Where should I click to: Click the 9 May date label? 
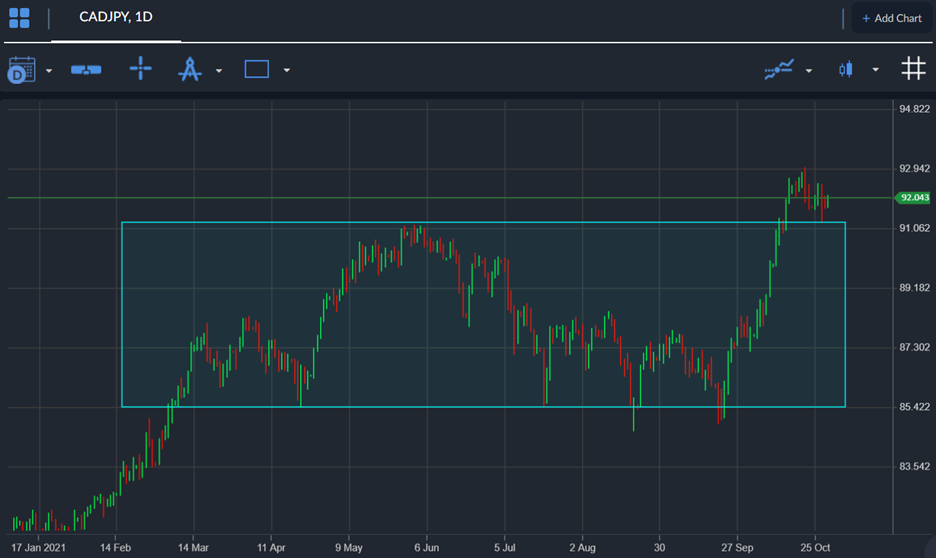coord(349,547)
